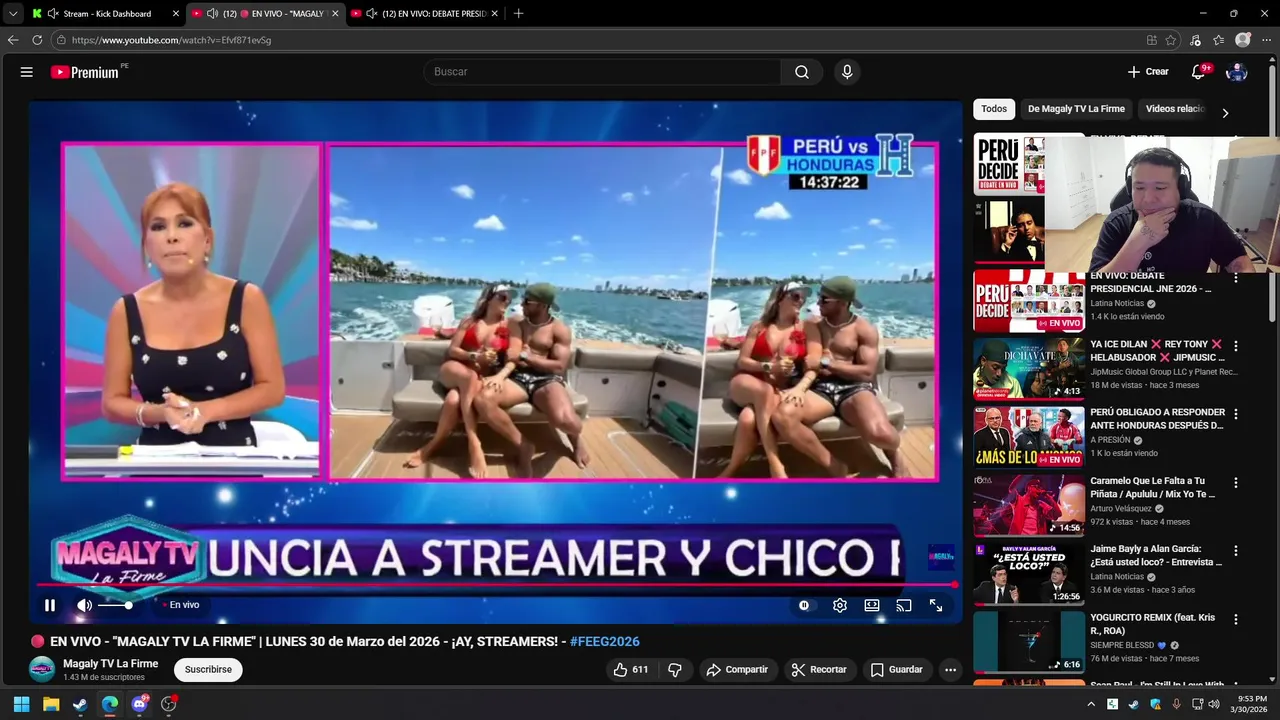
Task: Adjust the player volume slider
Action: tap(115, 605)
